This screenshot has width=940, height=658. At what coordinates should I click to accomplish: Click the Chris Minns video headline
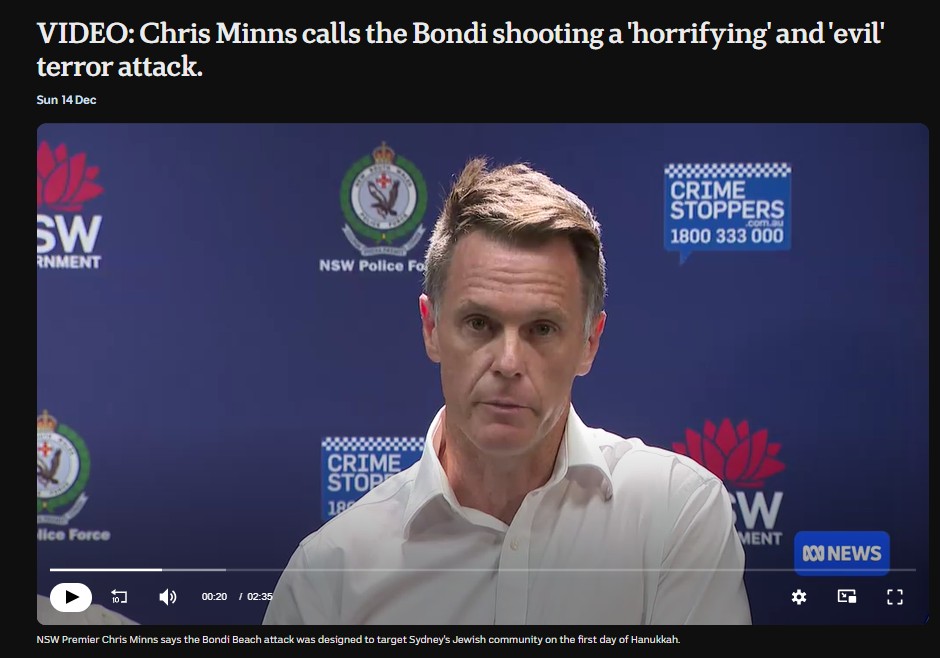(460, 50)
